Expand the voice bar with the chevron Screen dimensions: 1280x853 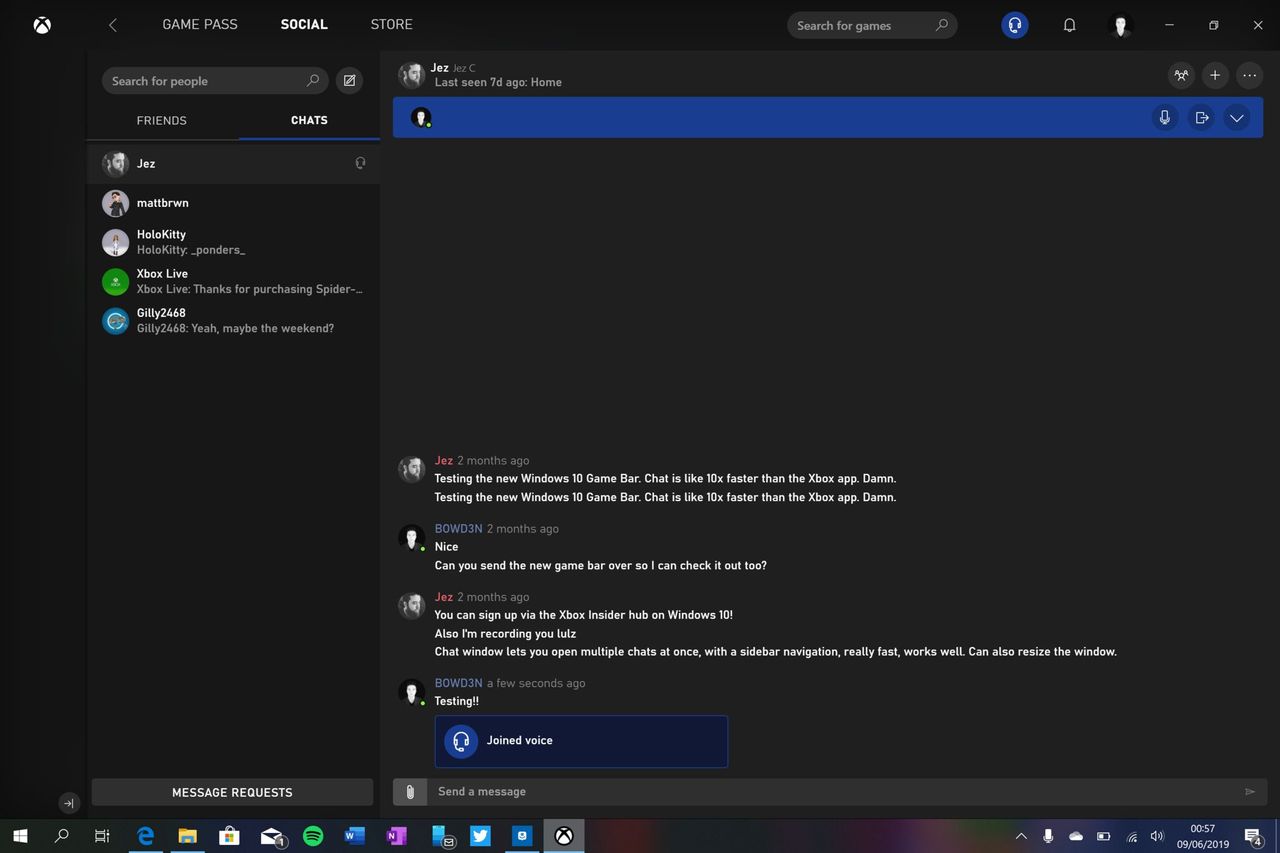click(1237, 118)
